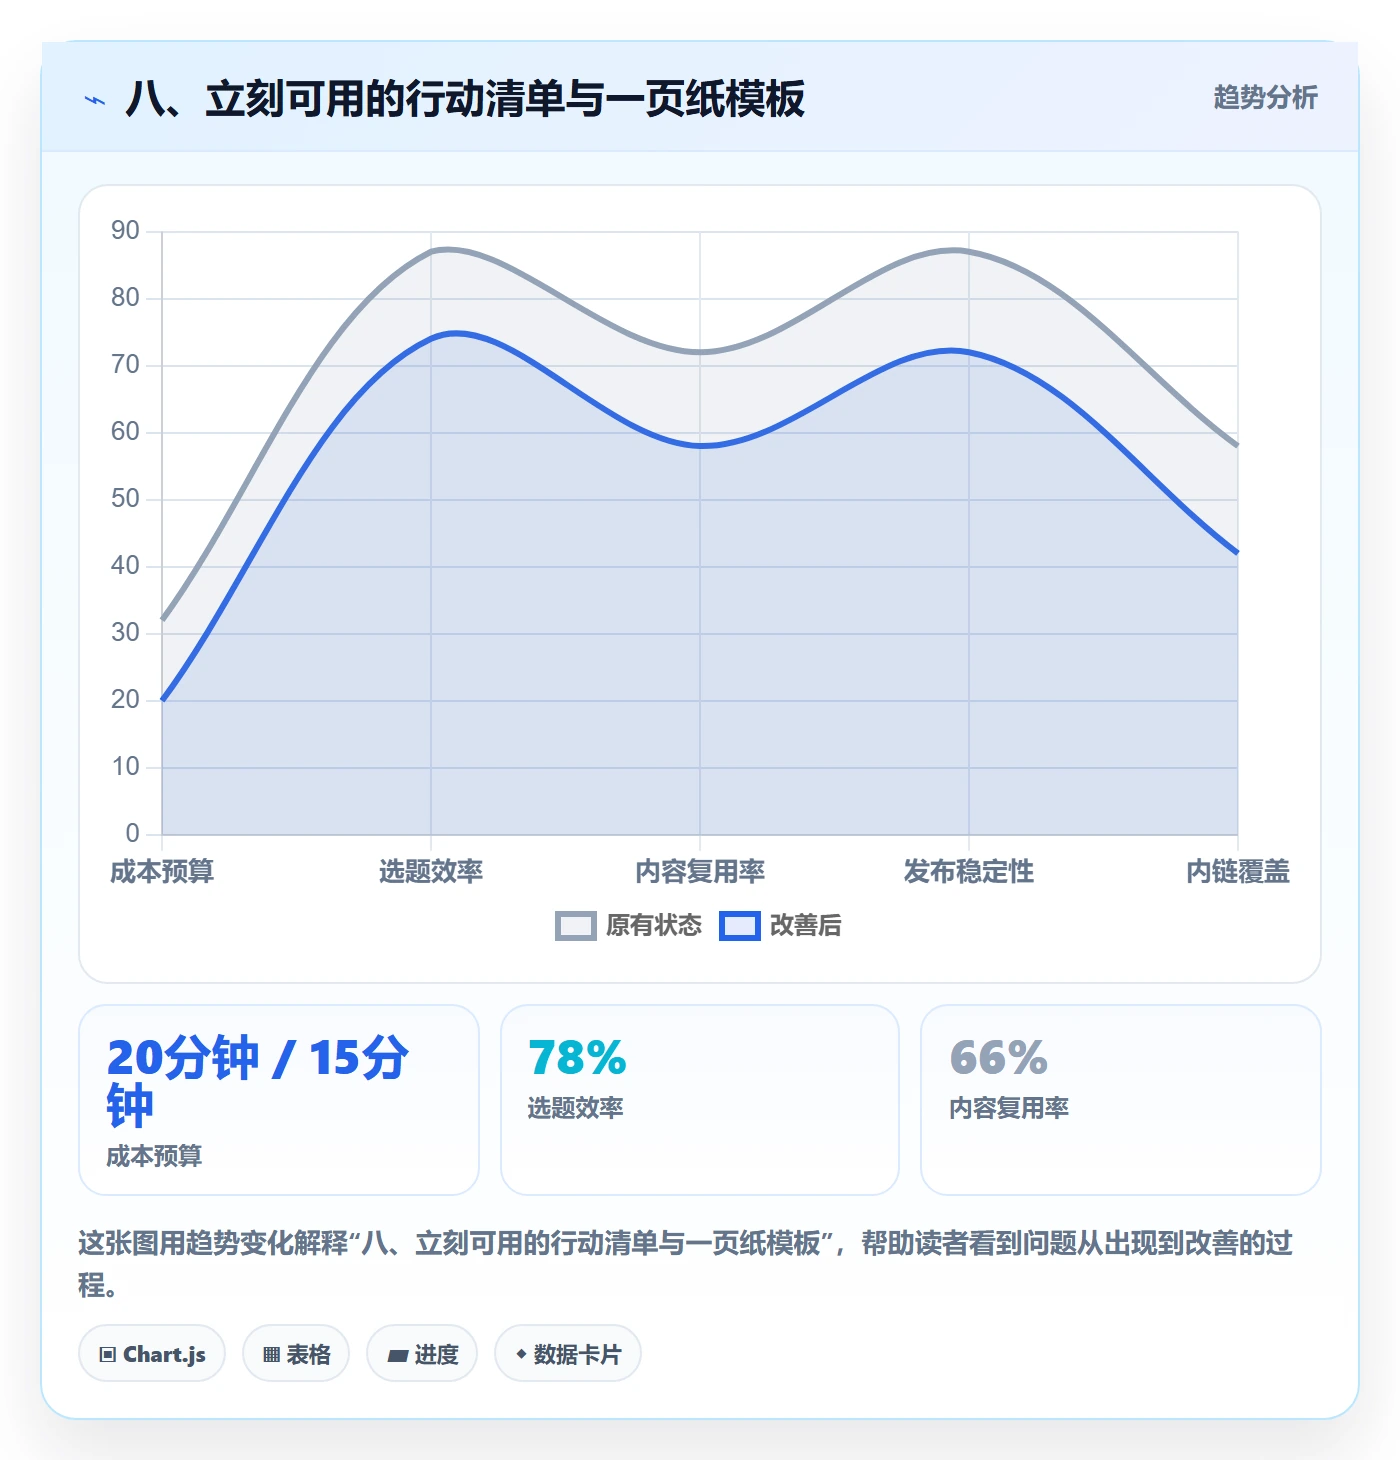Click the 78% 选题效率 card
This screenshot has height=1460, width=1400.
[700, 1100]
